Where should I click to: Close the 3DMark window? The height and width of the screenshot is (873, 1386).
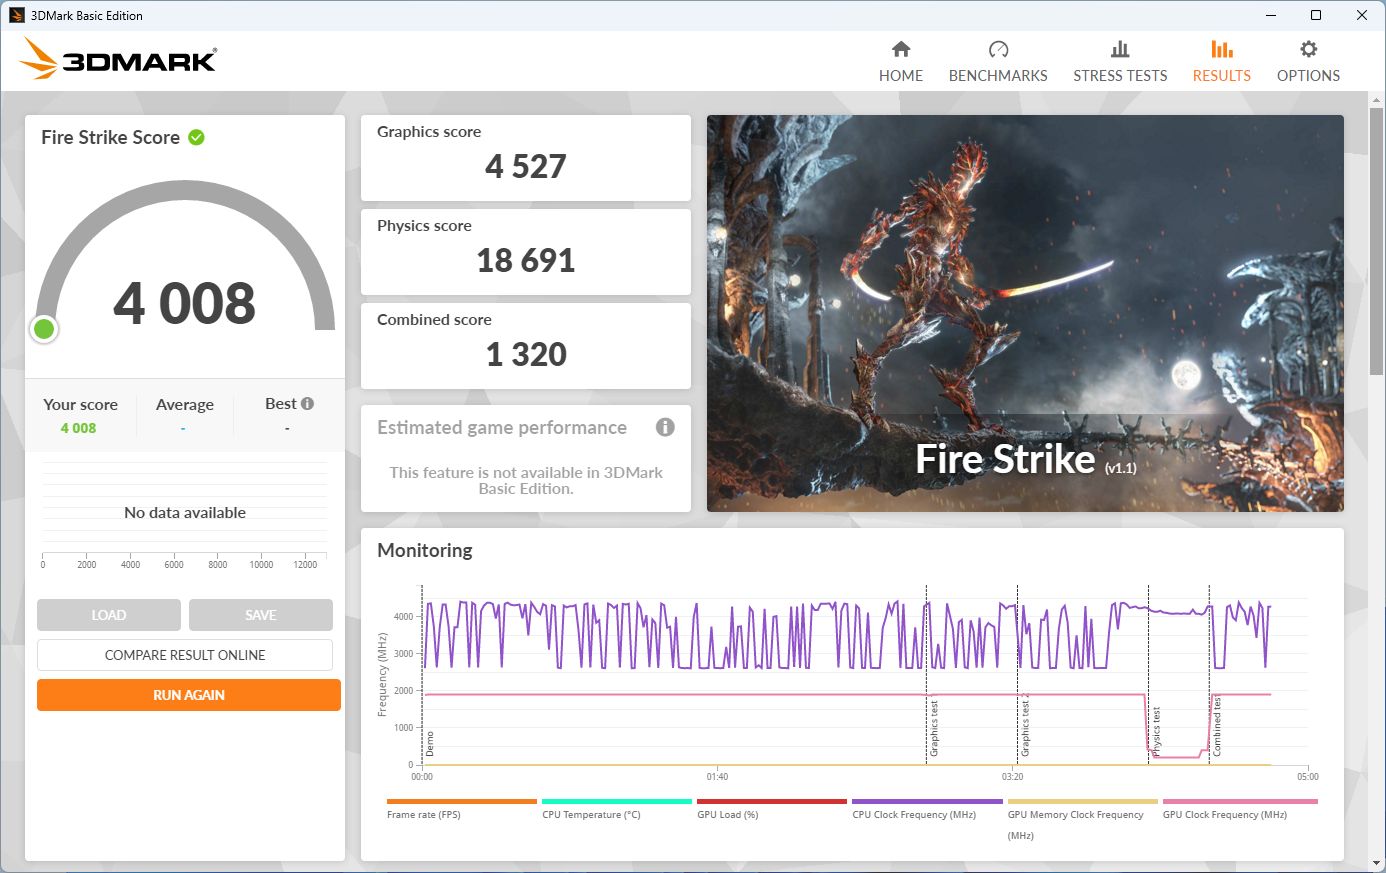point(1362,15)
